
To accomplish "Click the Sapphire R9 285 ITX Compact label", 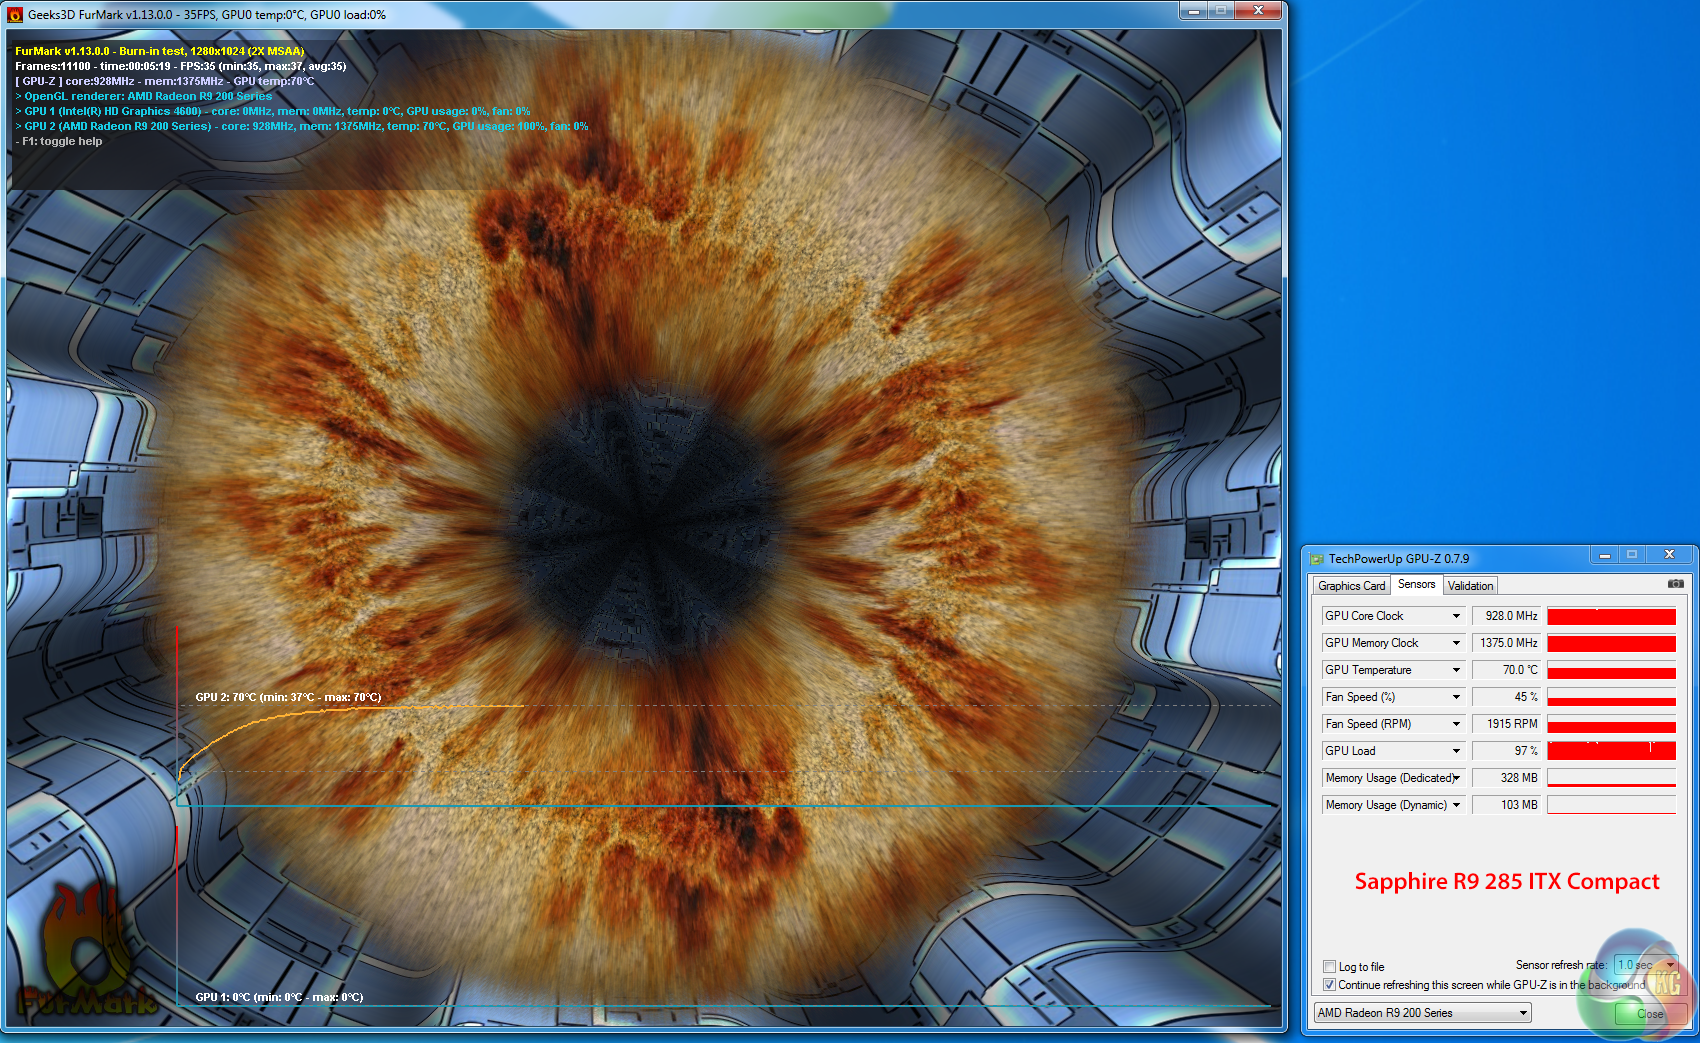I will tap(1507, 881).
